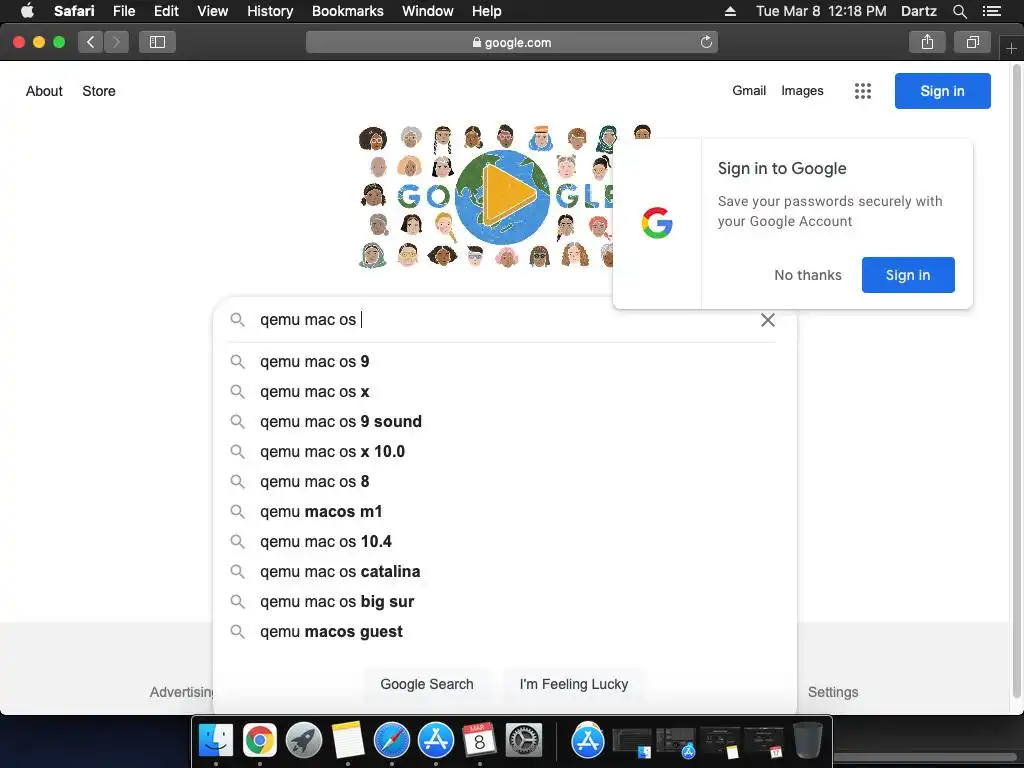Select suggestion qemu mac os big sur
The height and width of the screenshot is (768, 1024).
503,601
